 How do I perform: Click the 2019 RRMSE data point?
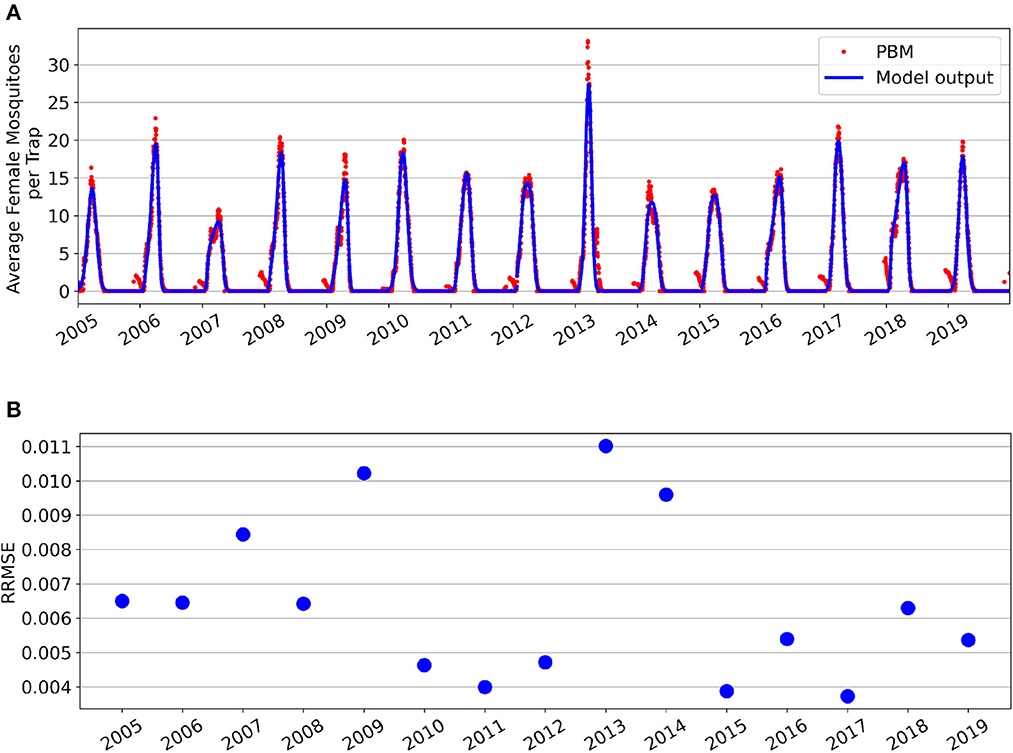[x=968, y=641]
